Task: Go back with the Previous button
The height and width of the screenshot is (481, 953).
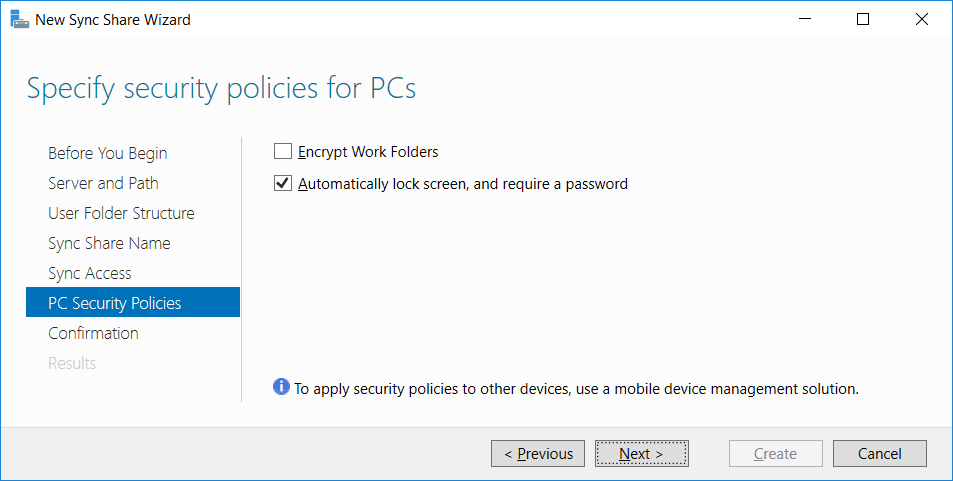Action: 538,454
